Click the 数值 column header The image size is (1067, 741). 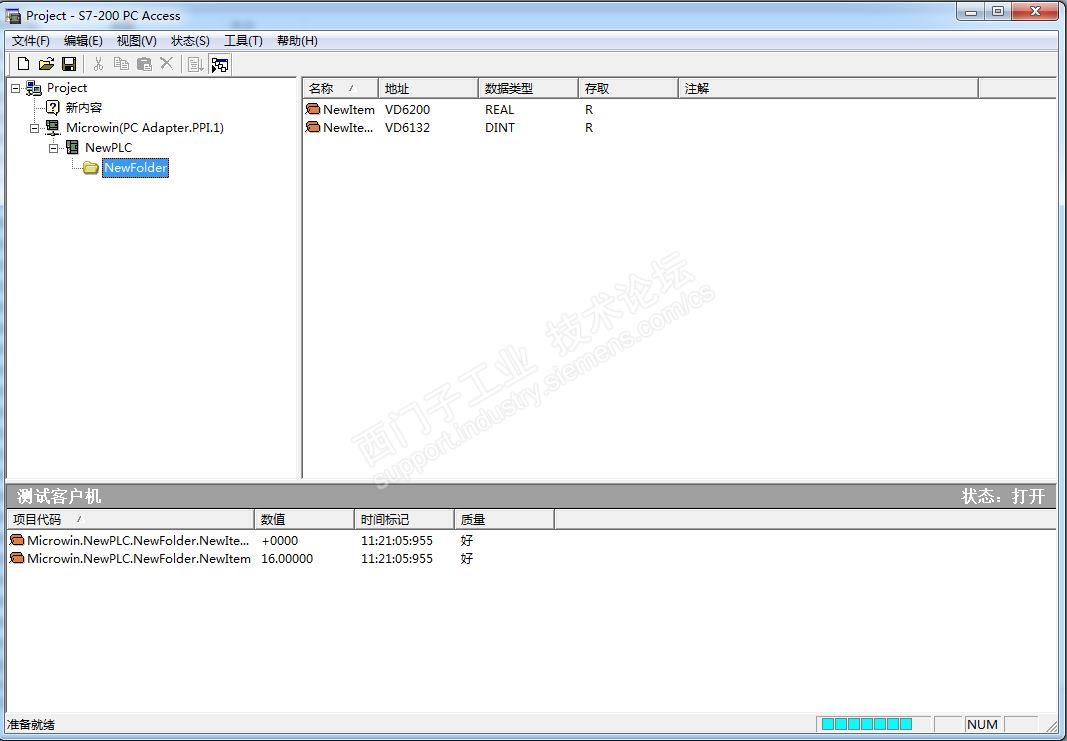pos(304,519)
